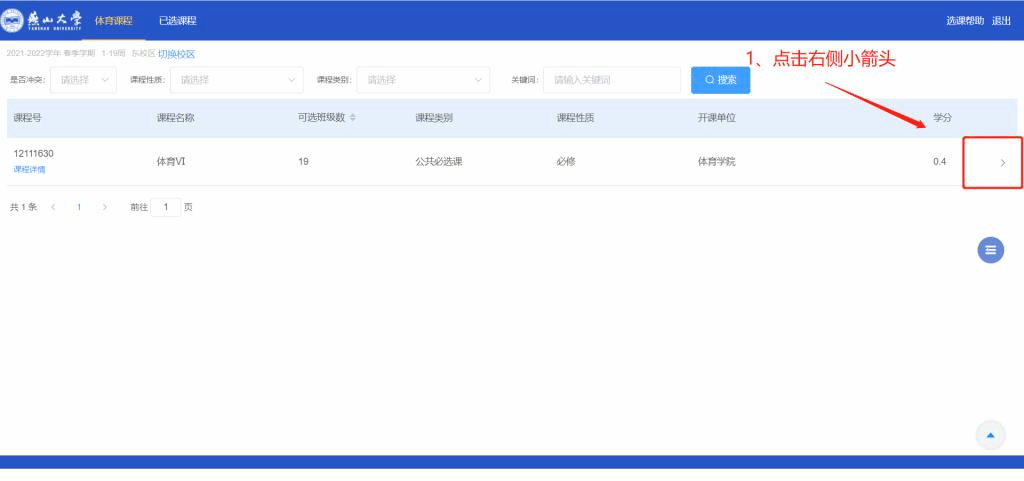Screen dimensions: 1024x481
Task: Open 课程详情 link under 12111630
Action: point(29,170)
